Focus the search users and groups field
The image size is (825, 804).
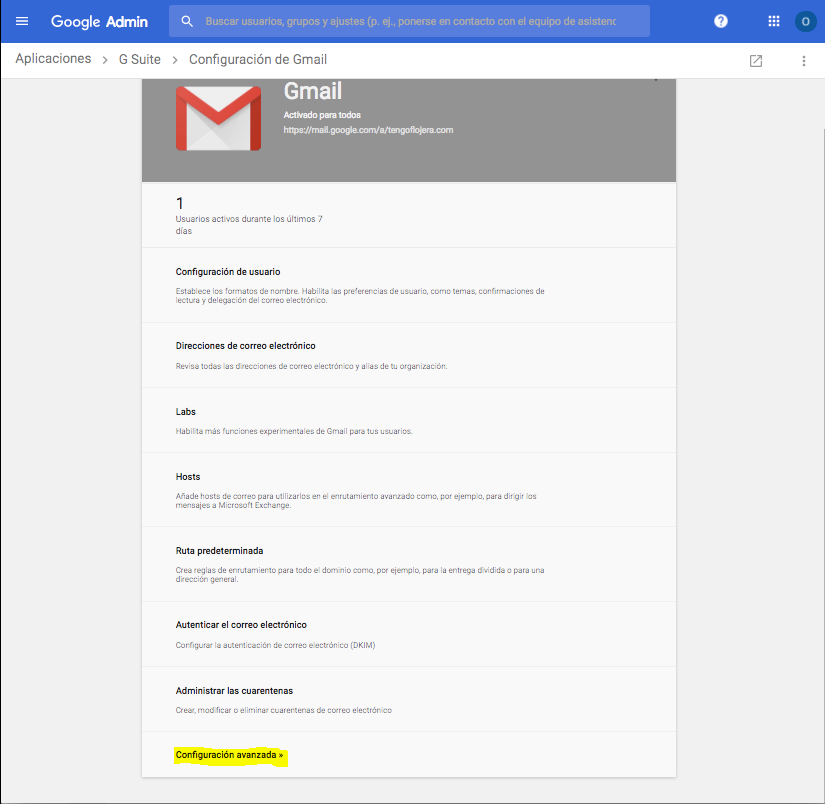click(410, 21)
